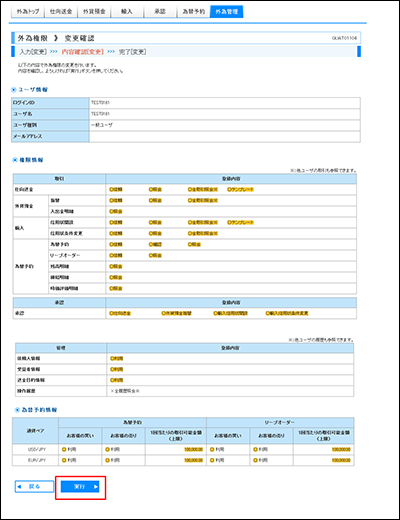Click テンプレート in the 仕向送金 row
Viewport: 400px width, 520px height.
click(x=240, y=190)
